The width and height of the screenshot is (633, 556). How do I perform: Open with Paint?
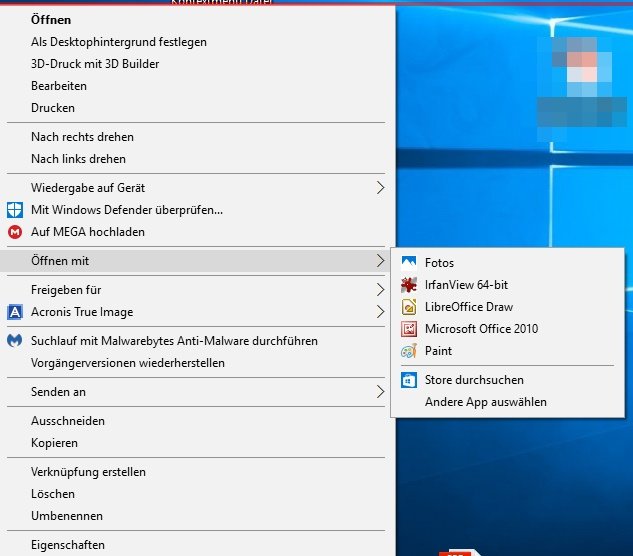507,351
